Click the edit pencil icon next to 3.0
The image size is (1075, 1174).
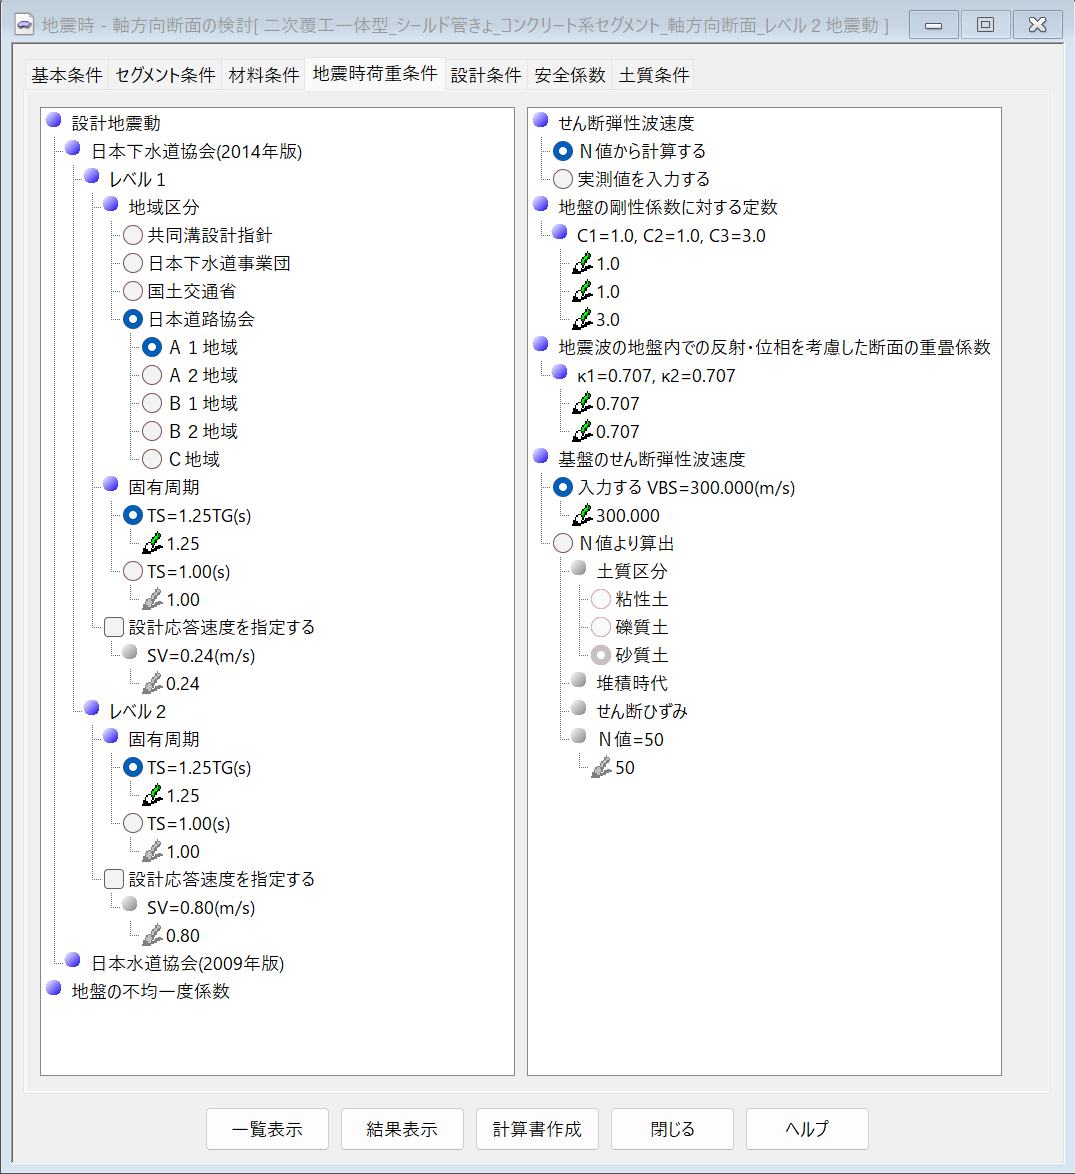click(x=582, y=320)
